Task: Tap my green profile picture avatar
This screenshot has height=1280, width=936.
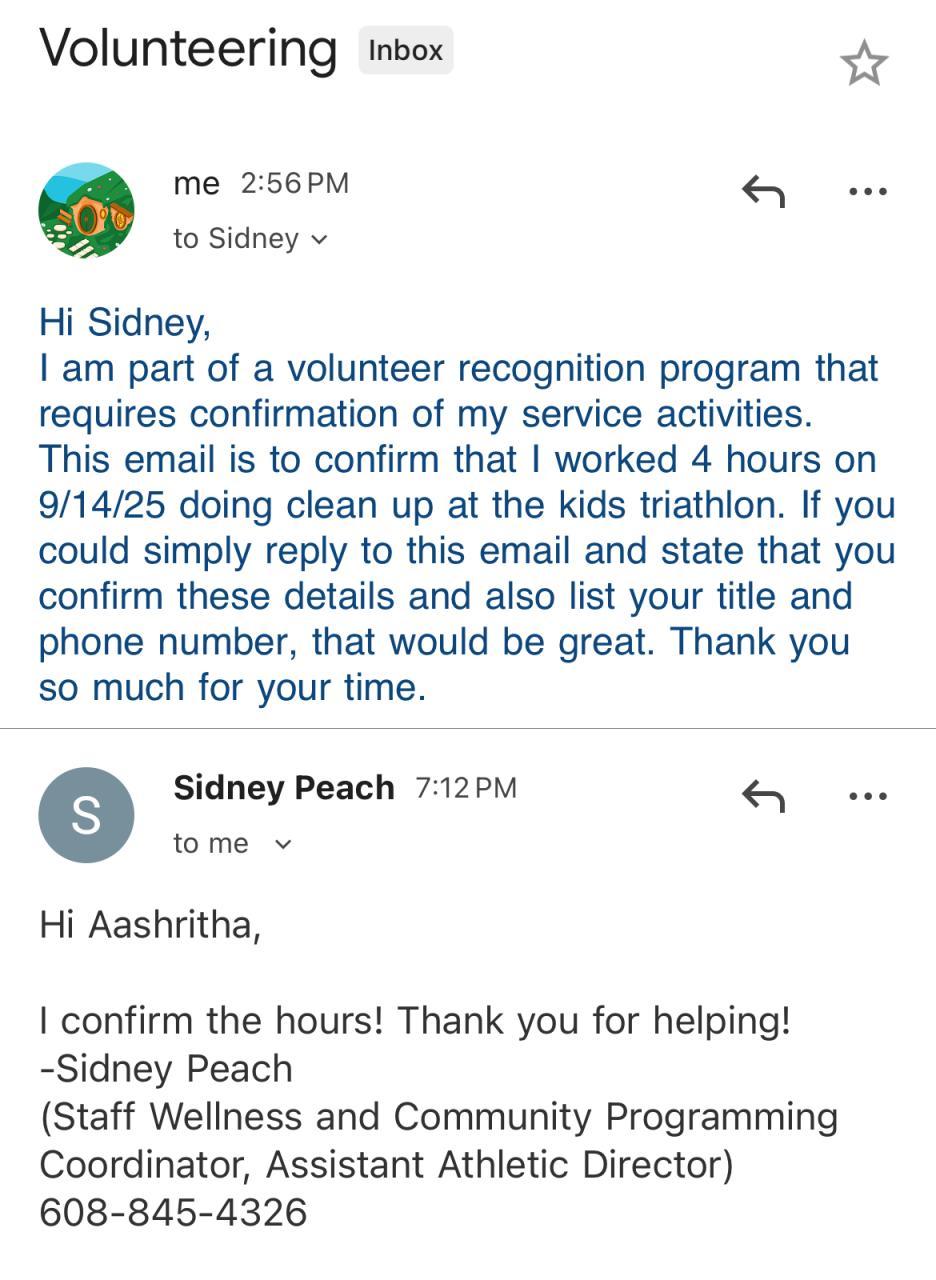Action: pos(86,211)
